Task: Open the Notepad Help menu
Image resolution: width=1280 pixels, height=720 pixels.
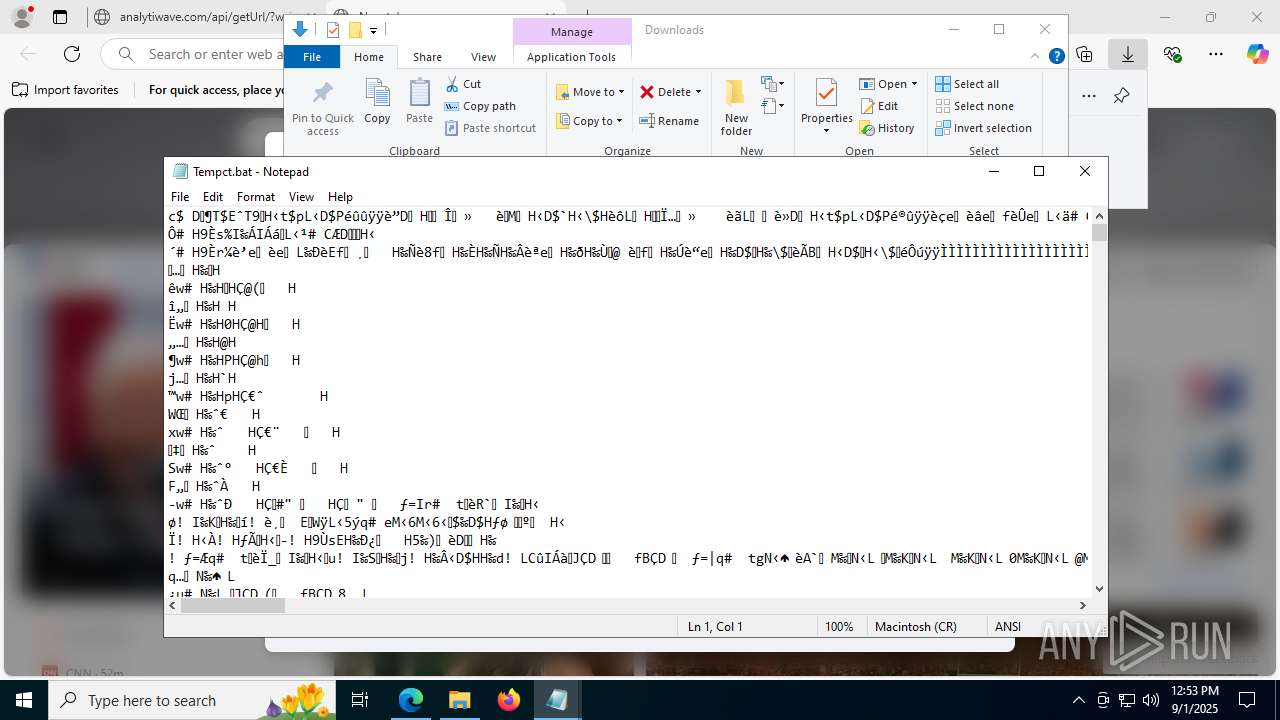Action: point(340,197)
